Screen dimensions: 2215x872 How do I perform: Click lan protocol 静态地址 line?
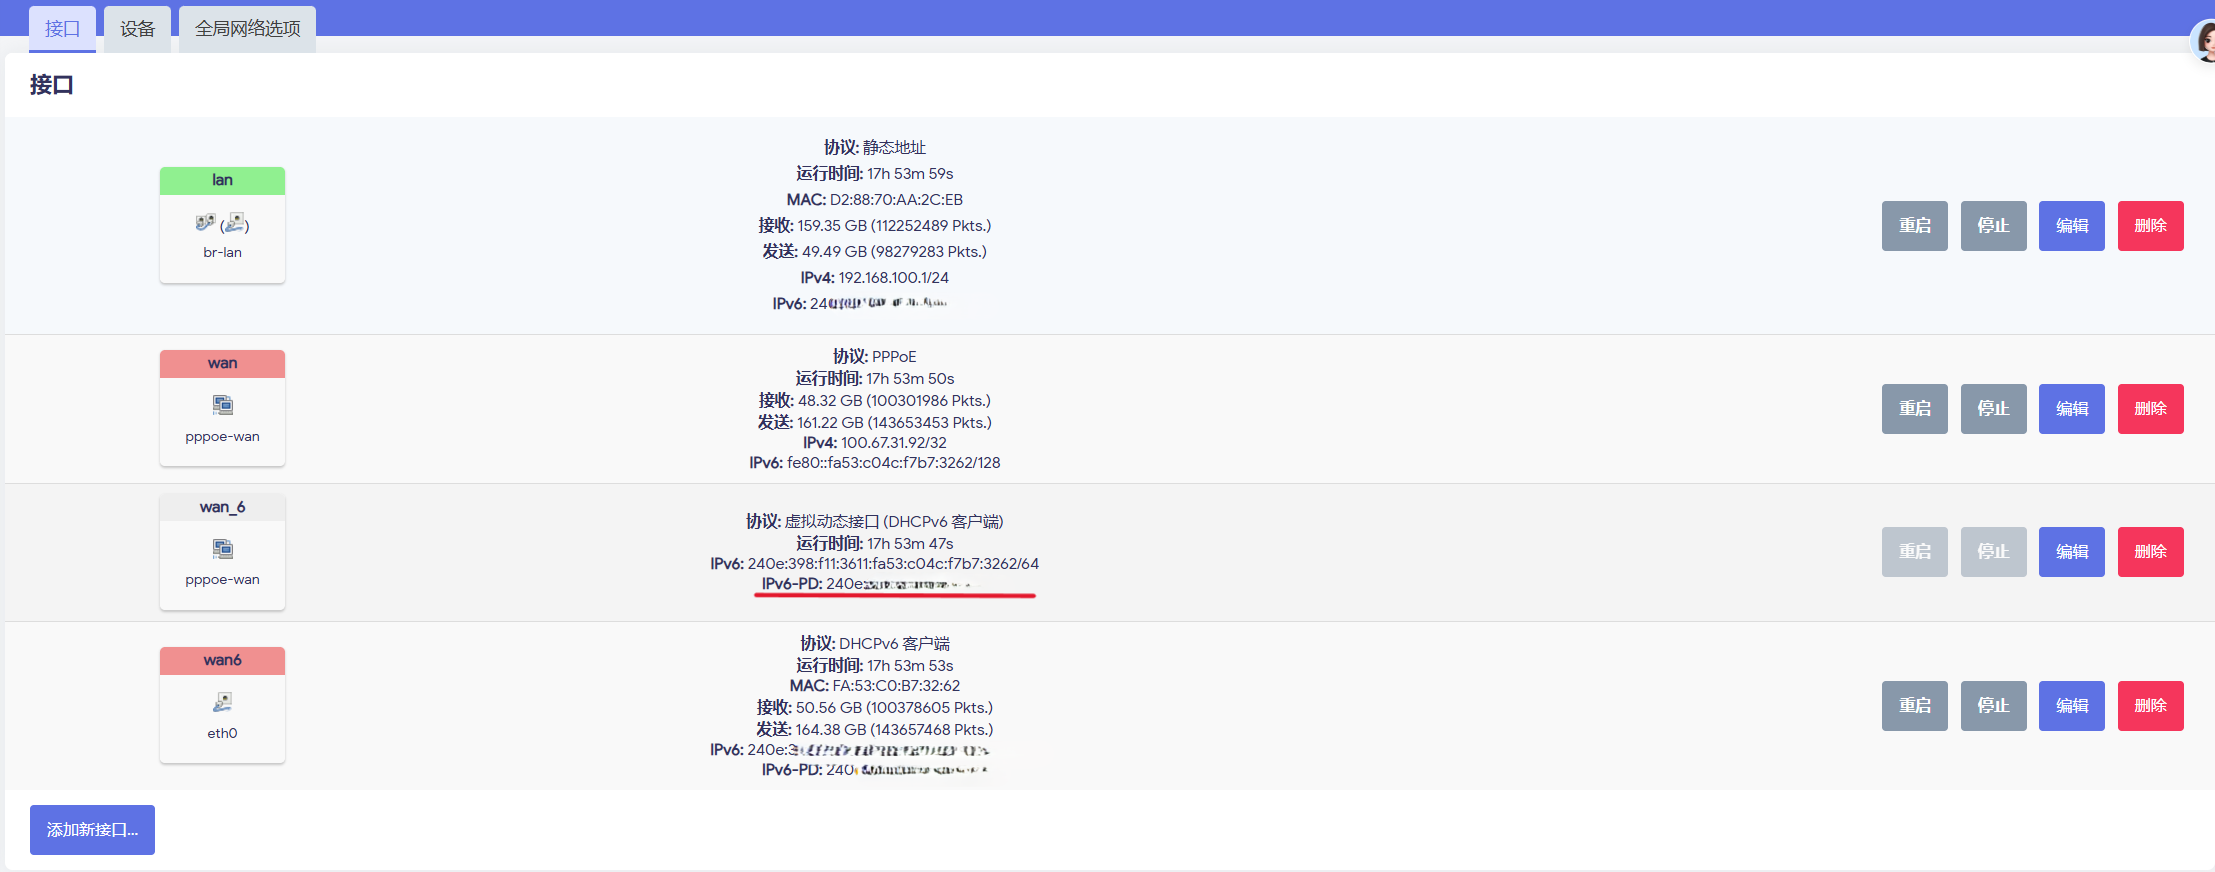point(874,148)
